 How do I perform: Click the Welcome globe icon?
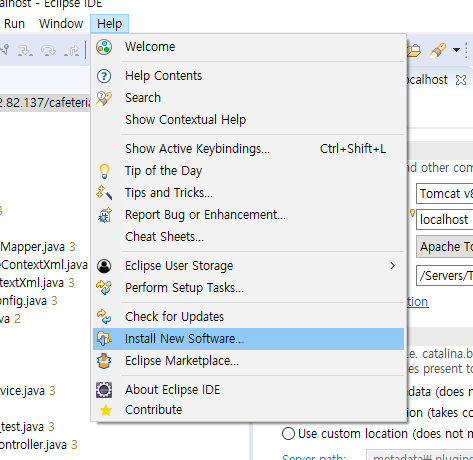(x=104, y=47)
